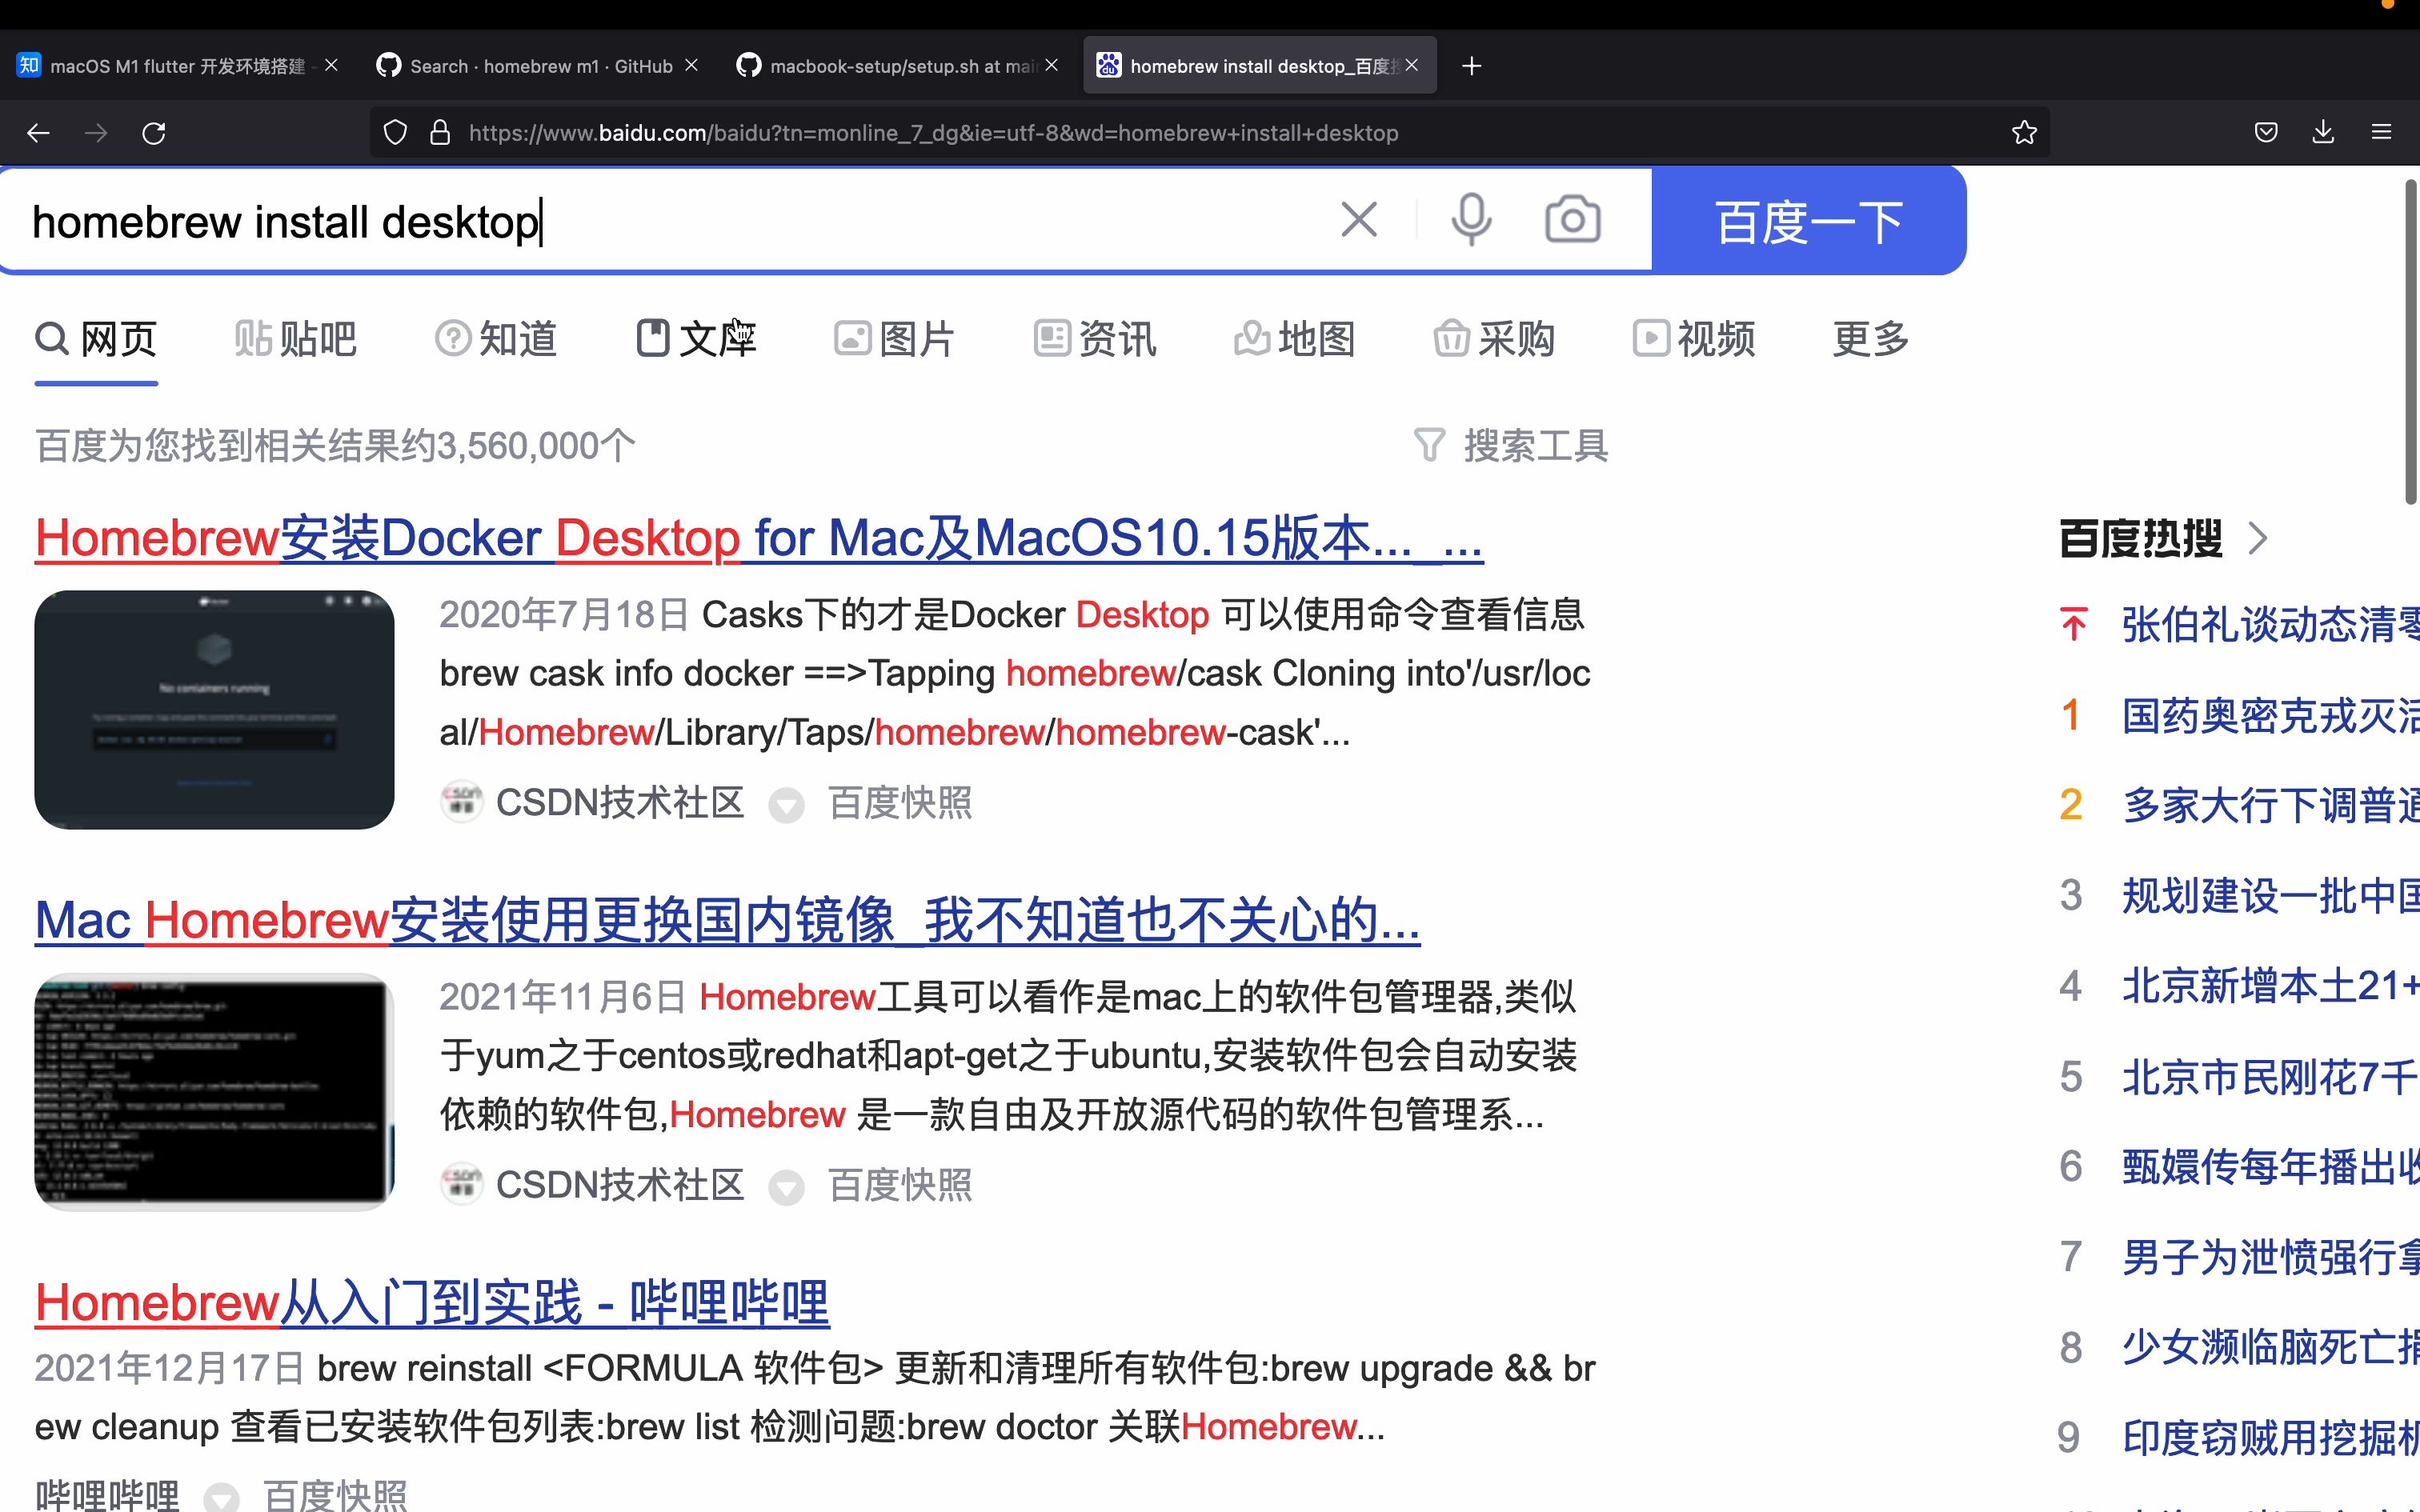Click the 百度一下 search button

[1808, 220]
